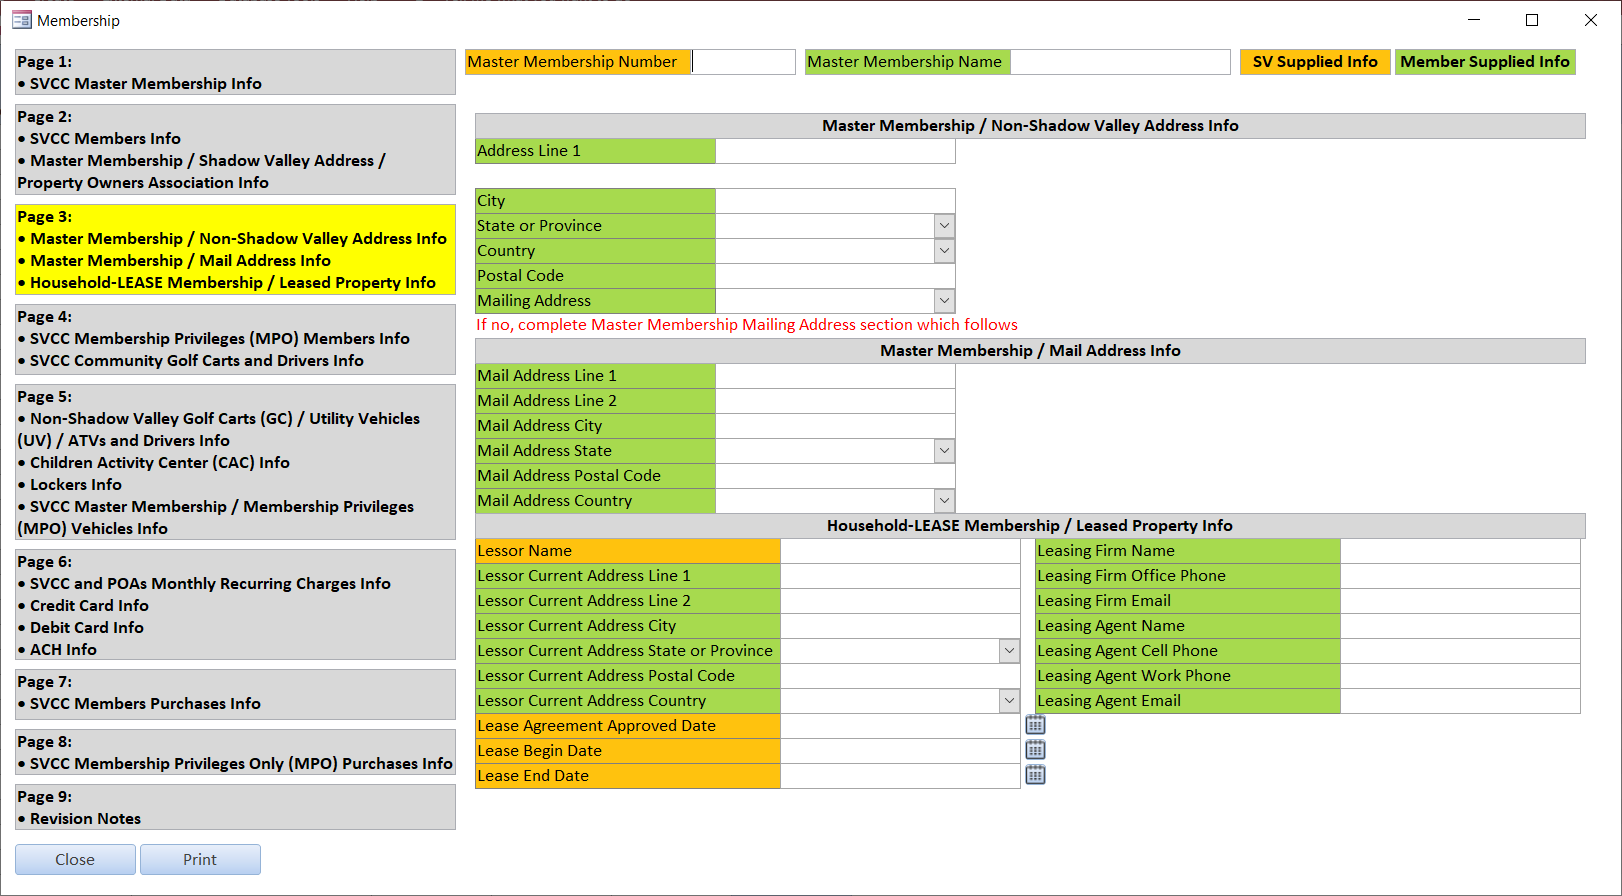Click the Membership form icon in title bar
Image resolution: width=1622 pixels, height=896 pixels.
click(22, 20)
